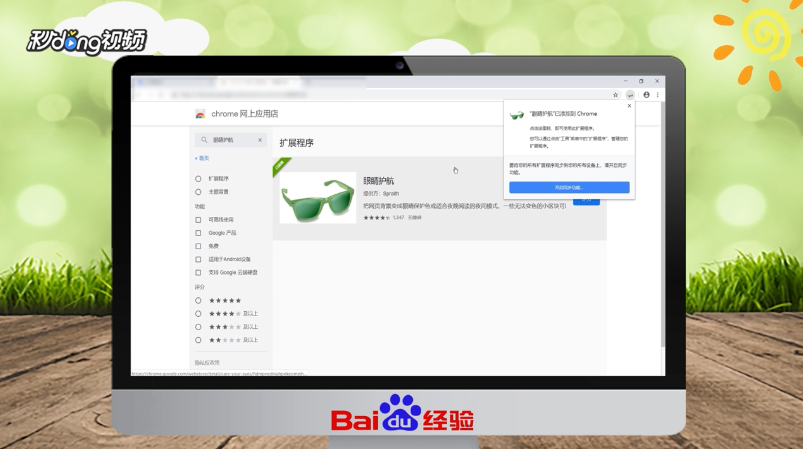The width and height of the screenshot is (803, 449).
Task: Open the 眼睛护航 extension title
Action: (x=378, y=181)
